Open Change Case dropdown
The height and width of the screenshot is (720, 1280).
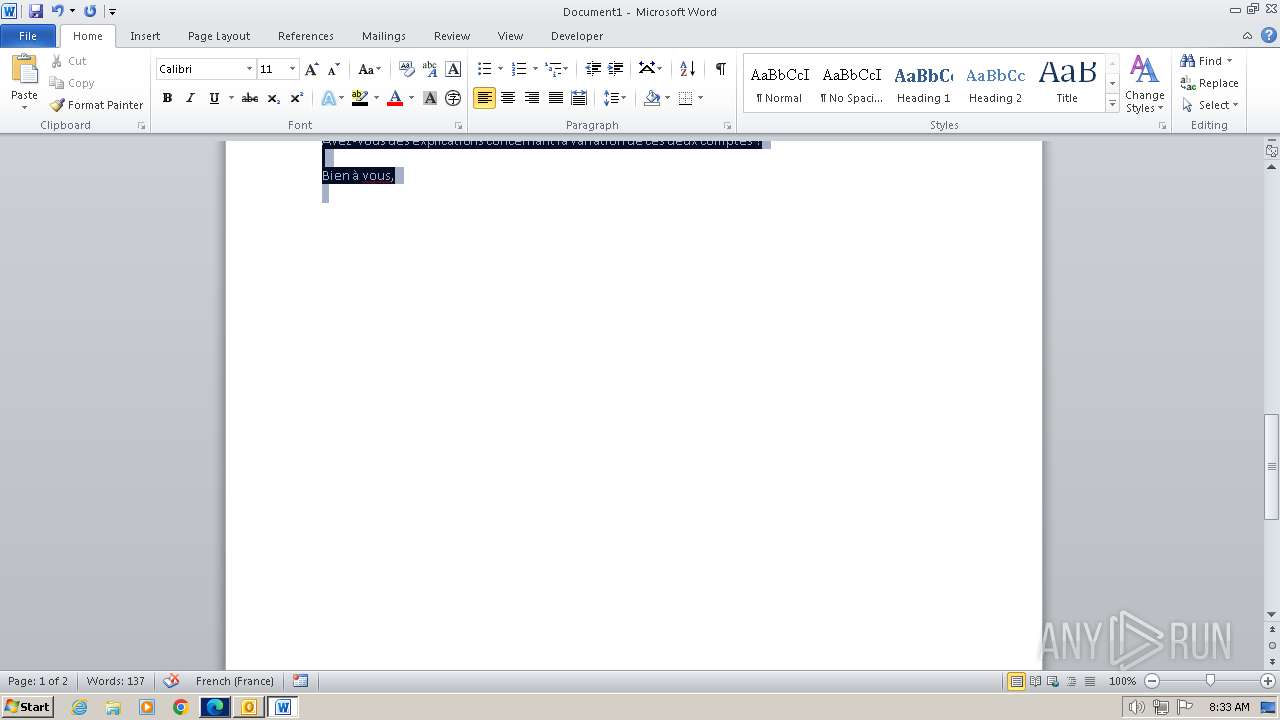[x=369, y=69]
